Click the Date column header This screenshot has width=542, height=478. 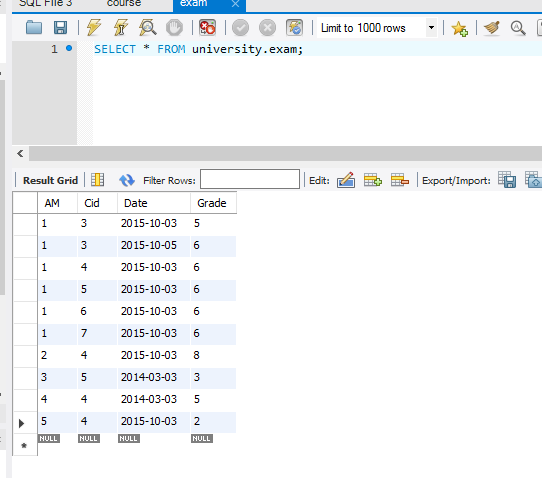(154, 203)
